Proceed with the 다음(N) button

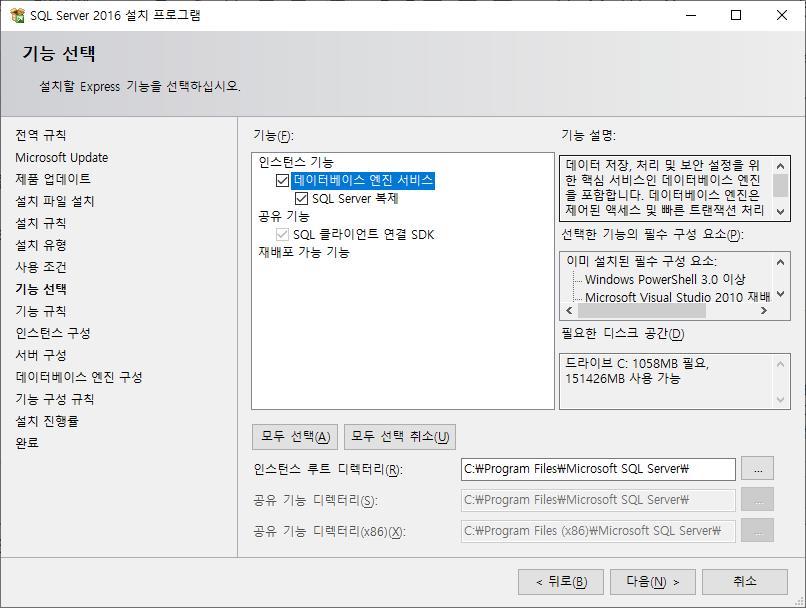click(653, 582)
